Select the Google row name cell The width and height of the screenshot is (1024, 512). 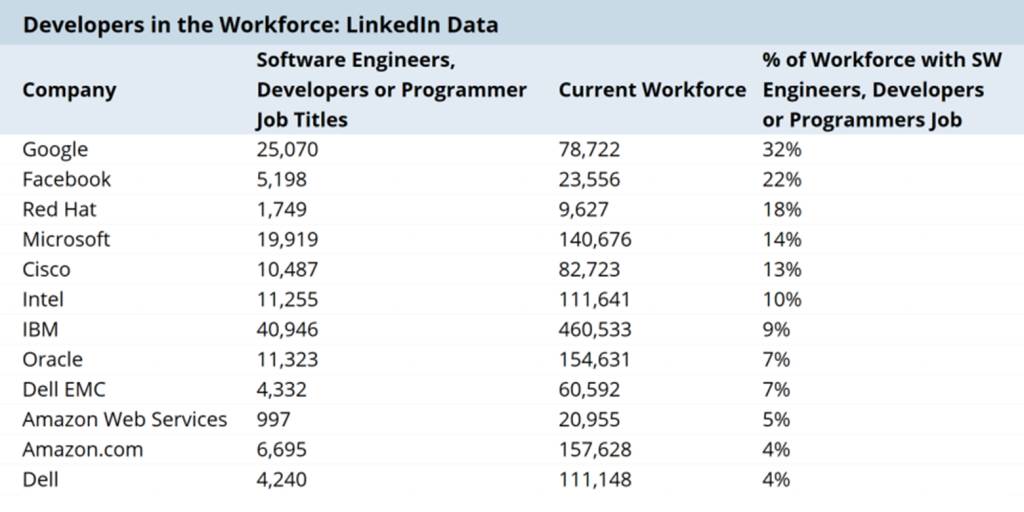[x=55, y=150]
